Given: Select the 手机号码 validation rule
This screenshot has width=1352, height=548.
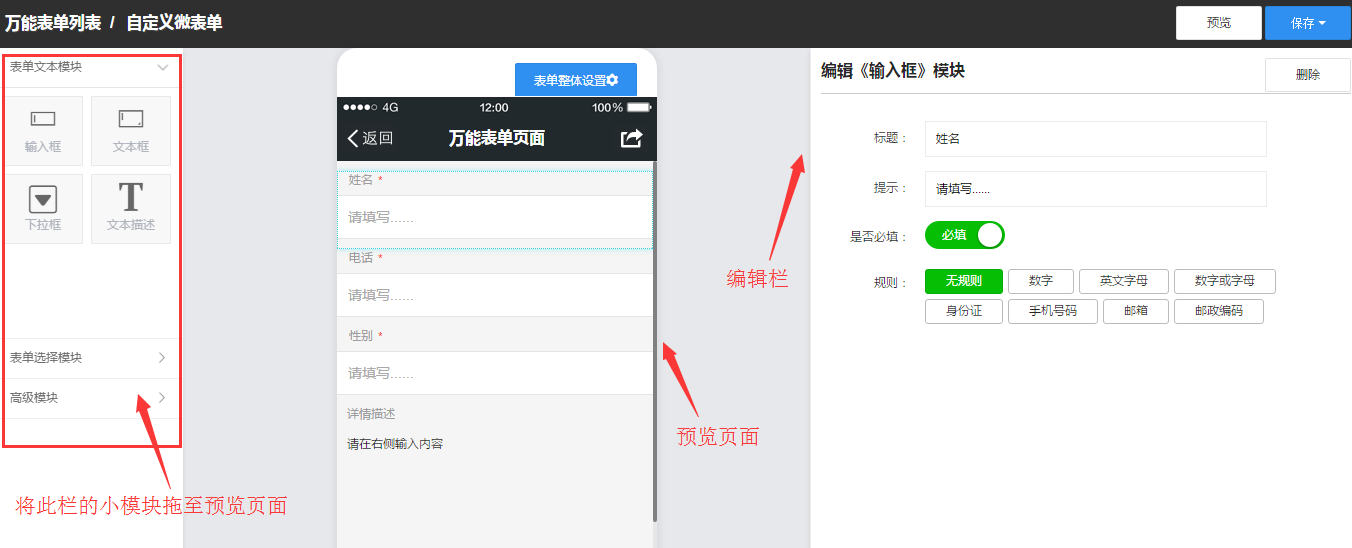Looking at the screenshot, I should pyautogui.click(x=1052, y=311).
